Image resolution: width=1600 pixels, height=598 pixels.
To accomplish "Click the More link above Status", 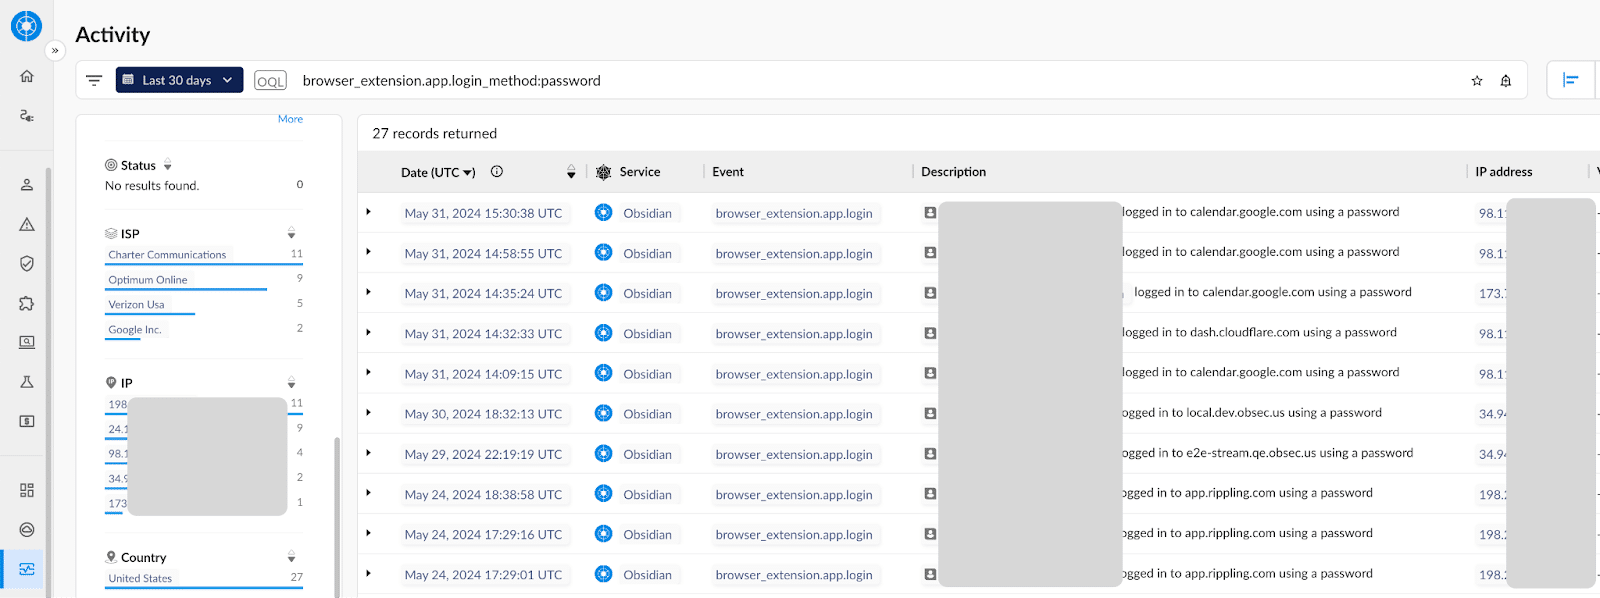I will tap(290, 119).
